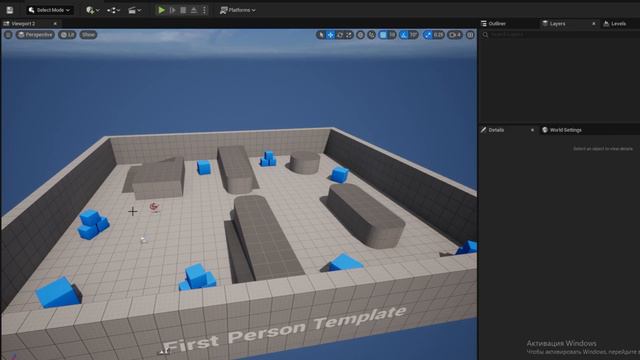Open the Cinematics clapperboard dropdown
The width and height of the screenshot is (640, 360).
[x=134, y=10]
